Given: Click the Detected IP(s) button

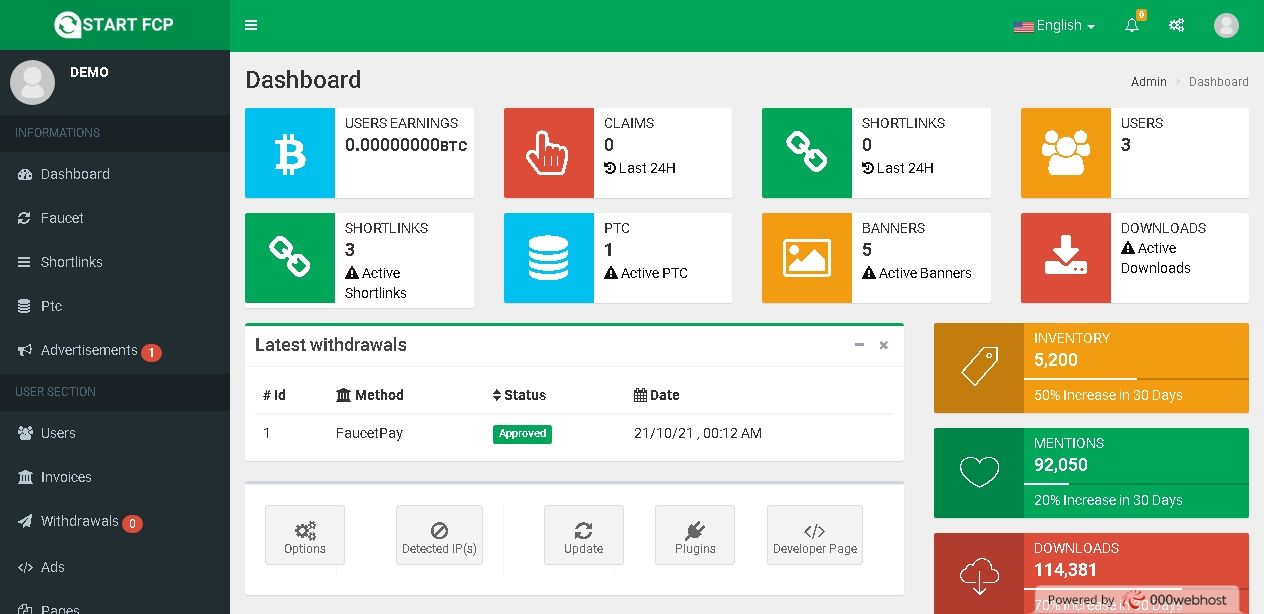Looking at the screenshot, I should coord(439,535).
